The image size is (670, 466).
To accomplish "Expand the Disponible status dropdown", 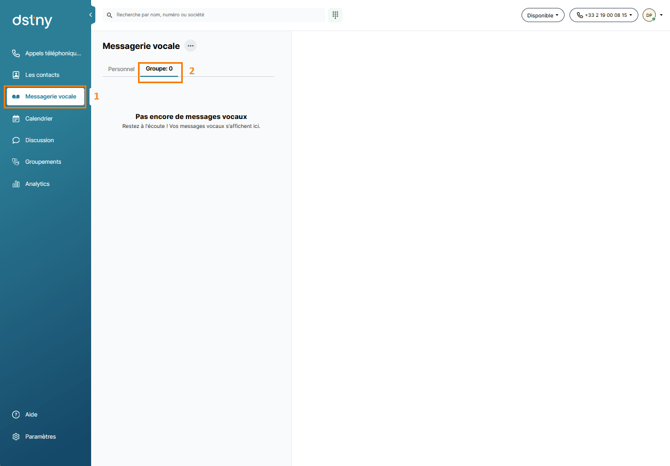I will tap(543, 15).
